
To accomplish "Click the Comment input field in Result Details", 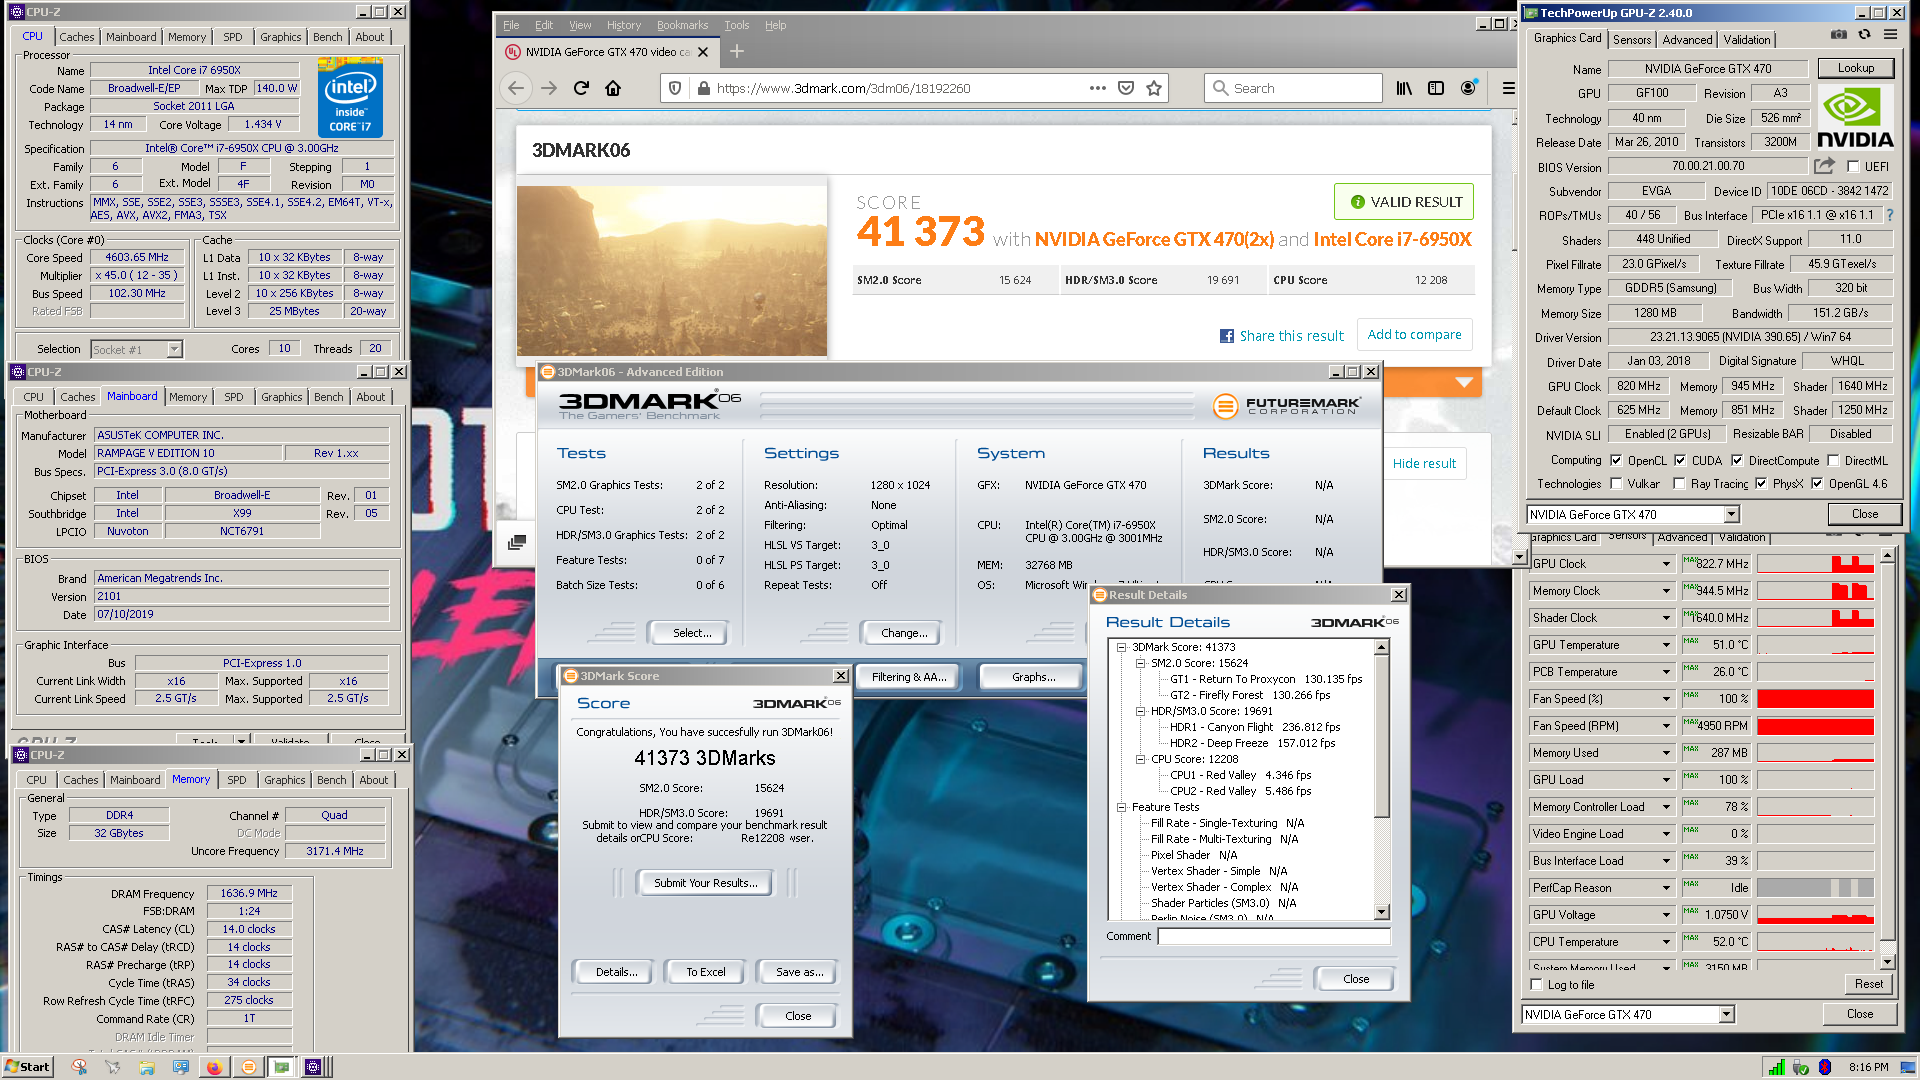I will click(x=1274, y=936).
